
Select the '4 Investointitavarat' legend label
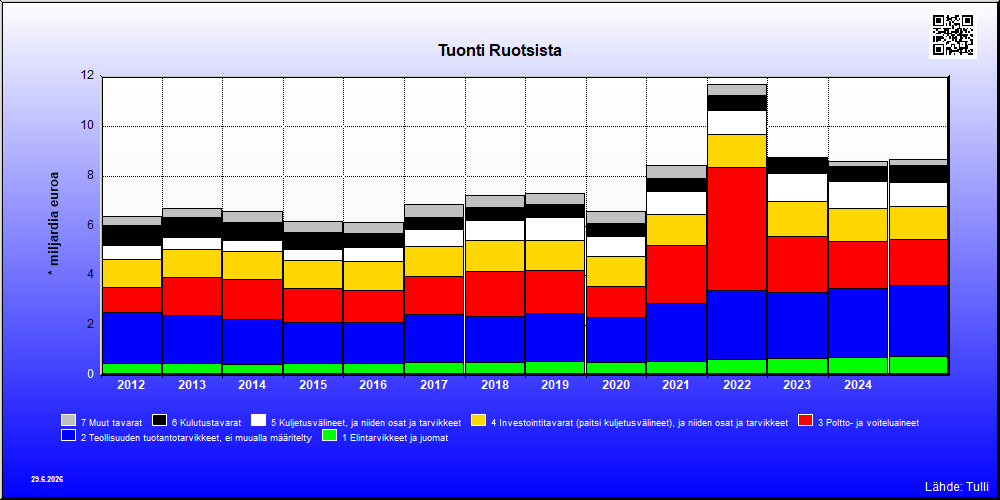click(640, 422)
